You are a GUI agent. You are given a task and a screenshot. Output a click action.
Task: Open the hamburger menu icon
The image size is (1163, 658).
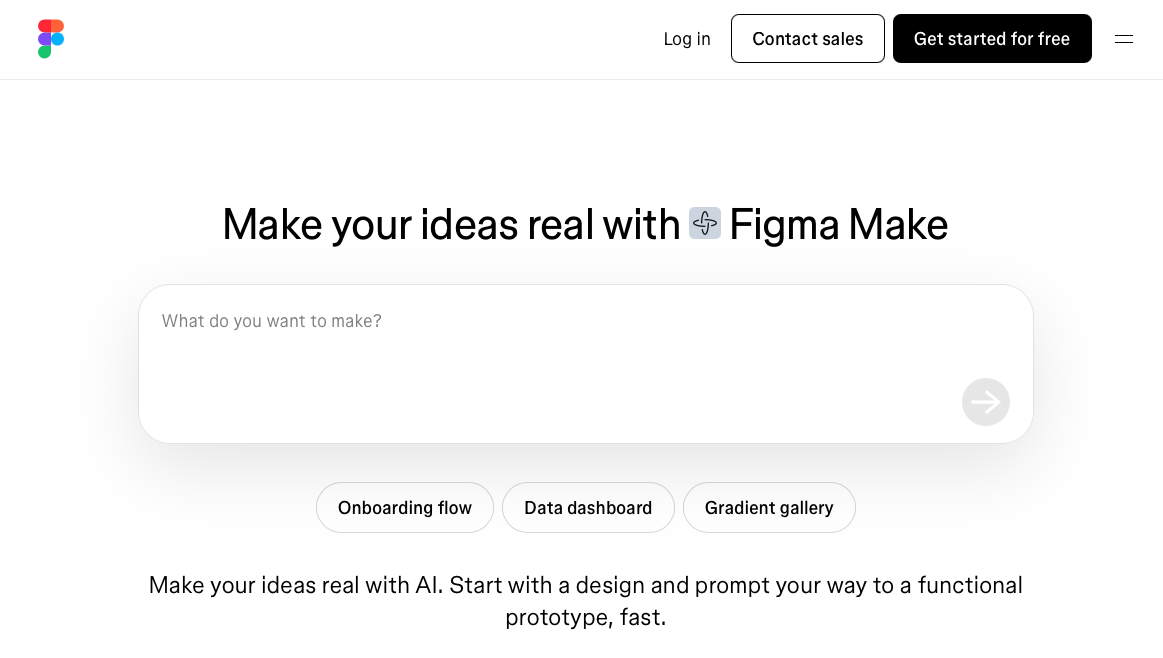[x=1124, y=39]
